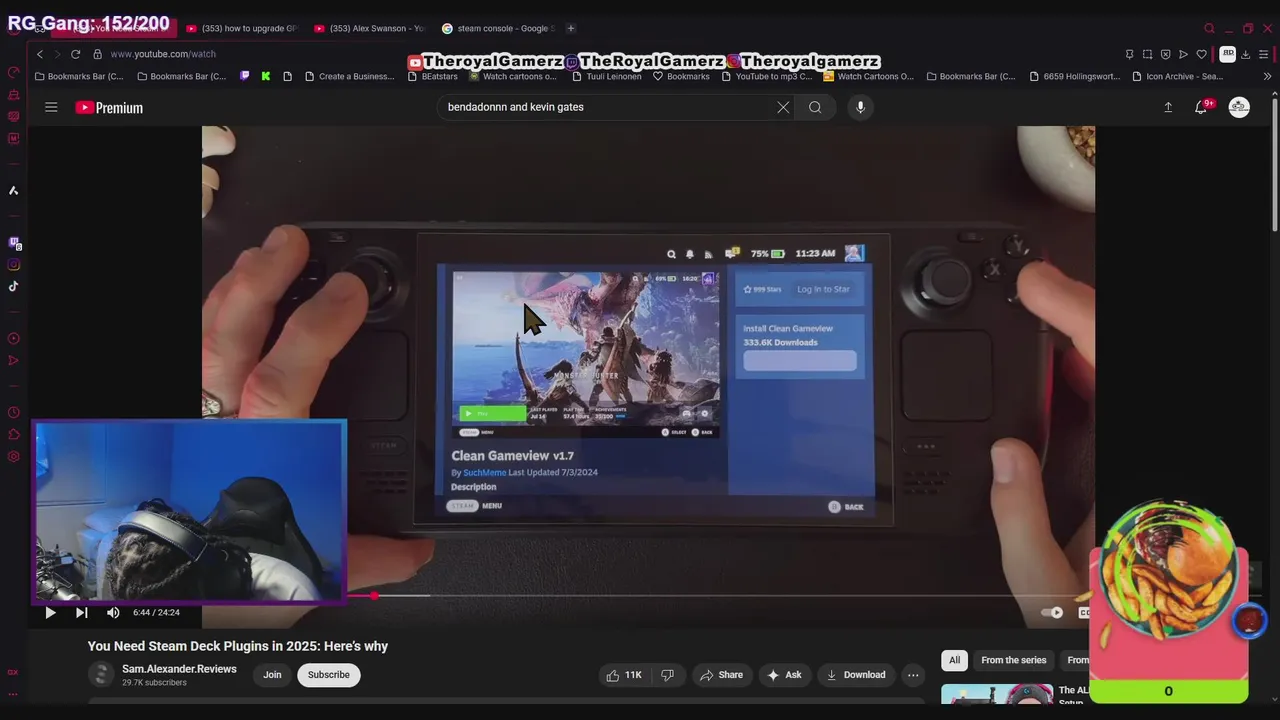
Task: Click the www.youtube.com/watch address bar
Action: [x=163, y=54]
